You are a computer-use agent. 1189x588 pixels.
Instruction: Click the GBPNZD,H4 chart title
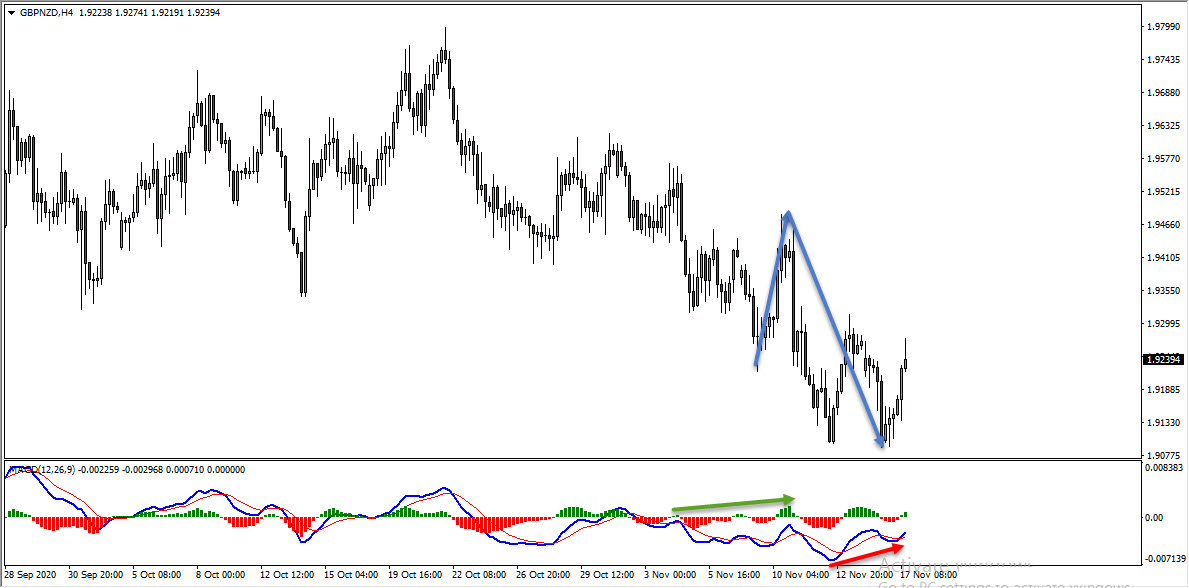[x=45, y=13]
